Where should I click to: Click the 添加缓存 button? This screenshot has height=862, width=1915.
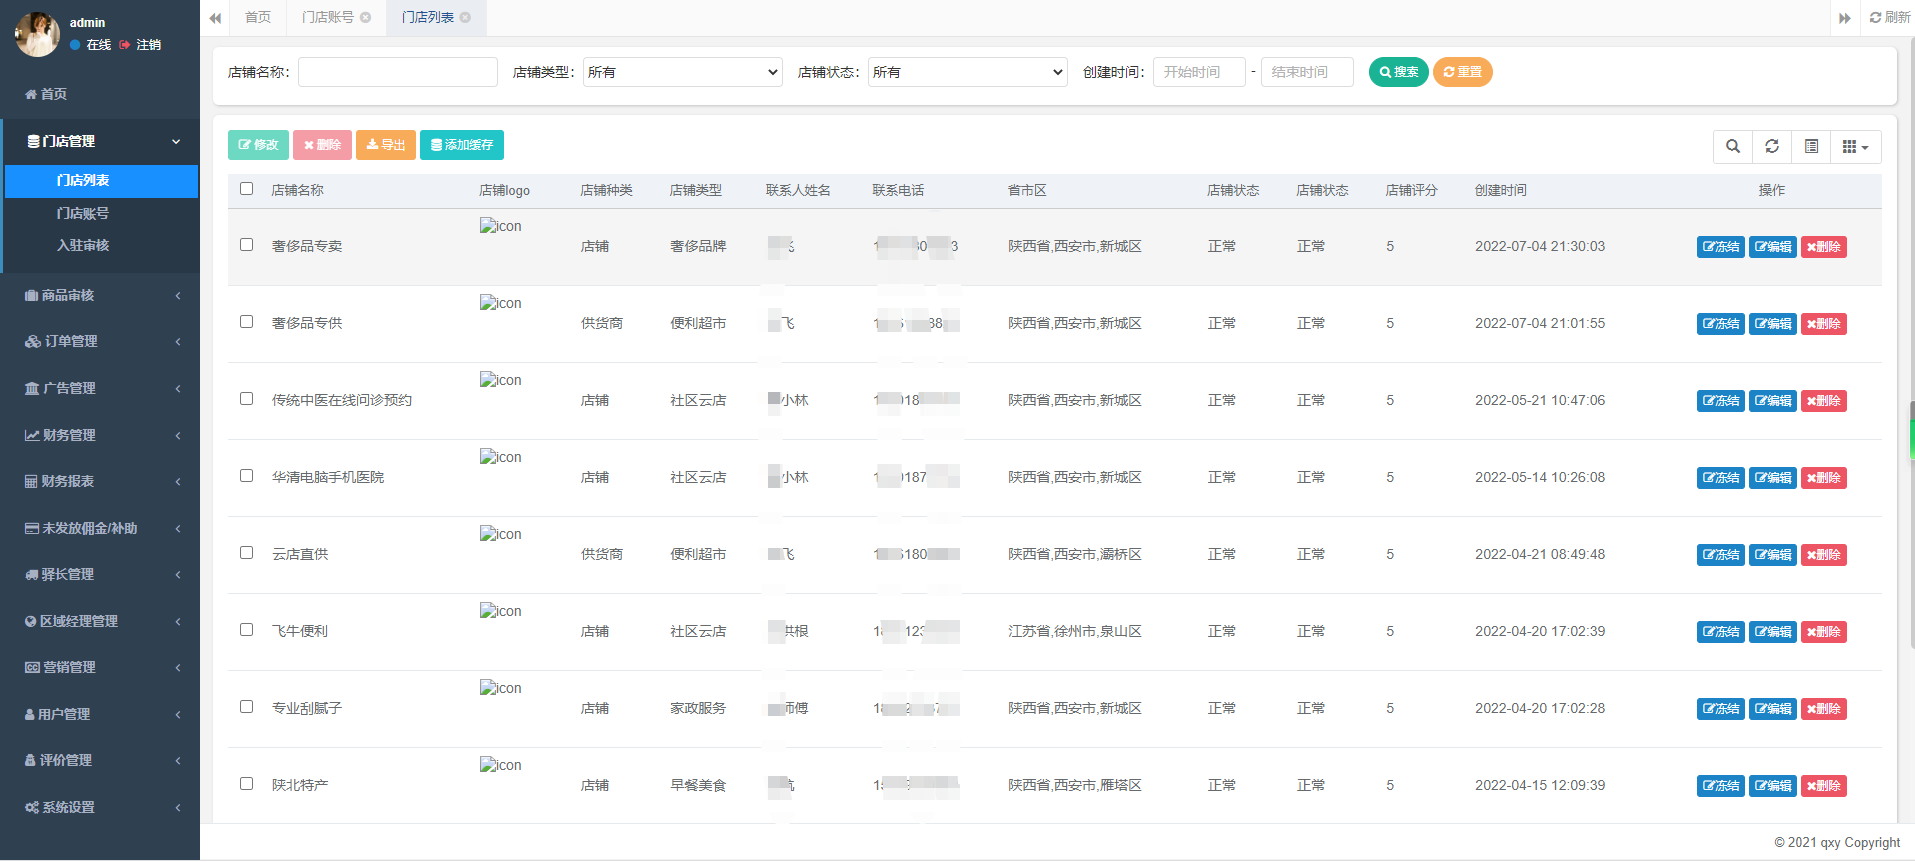click(x=462, y=145)
